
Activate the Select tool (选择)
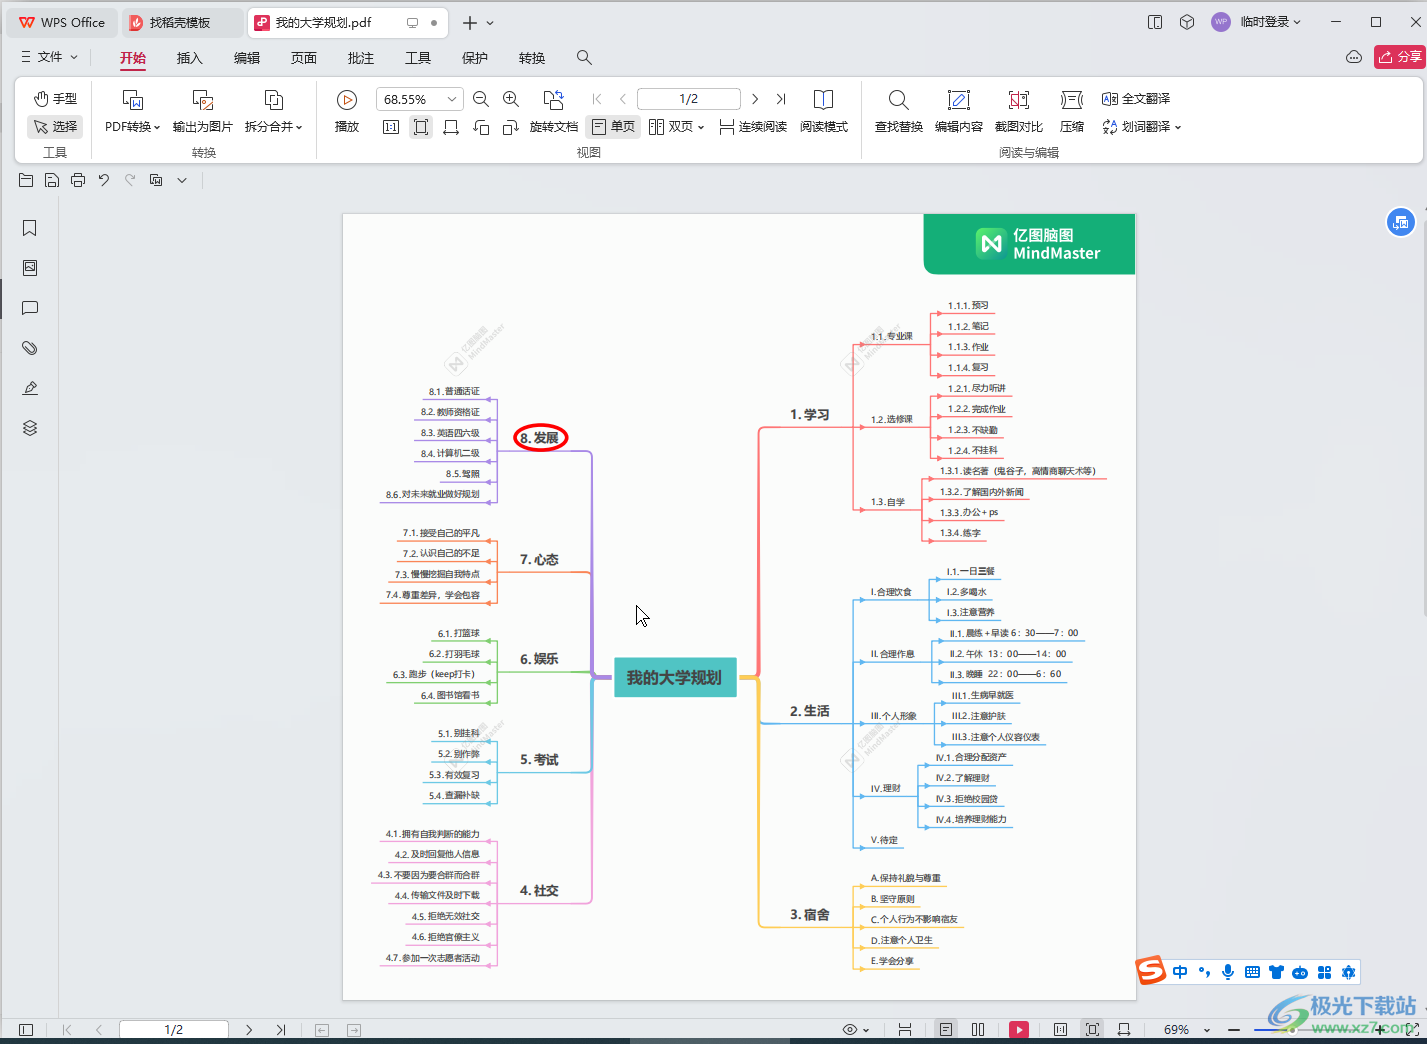point(55,127)
